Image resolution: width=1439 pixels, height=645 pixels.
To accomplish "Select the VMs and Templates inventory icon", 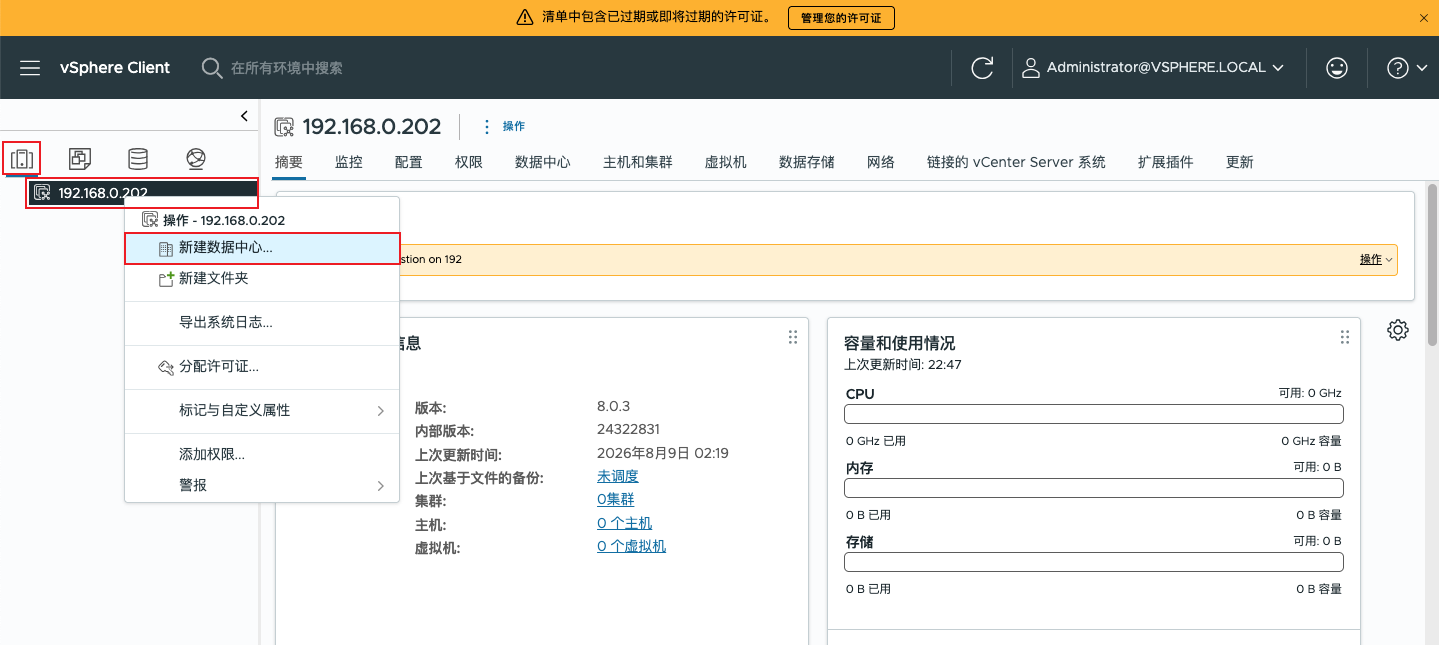I will click(80, 158).
